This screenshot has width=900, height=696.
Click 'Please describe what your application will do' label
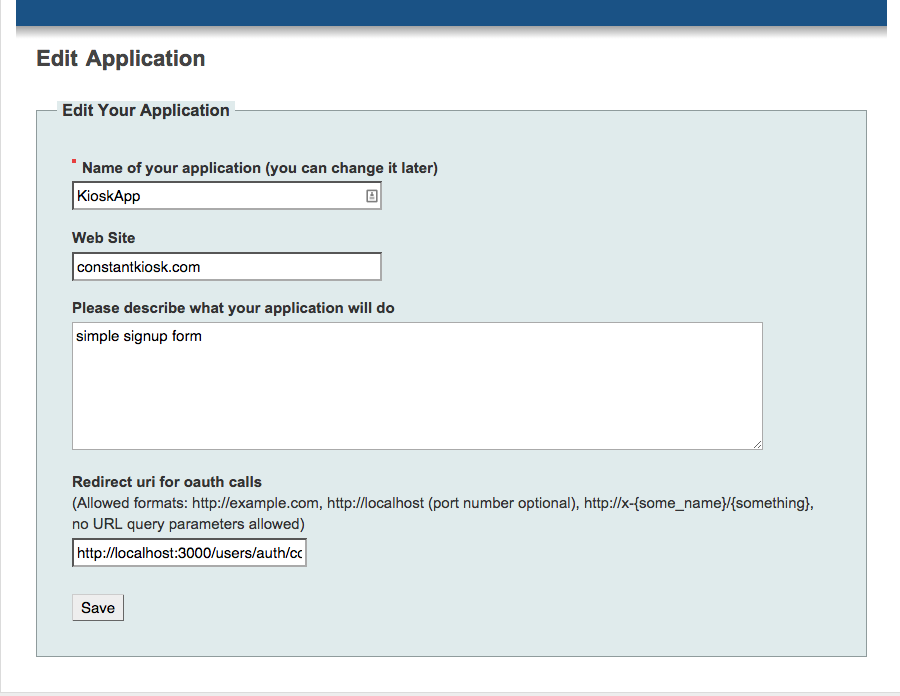click(233, 308)
